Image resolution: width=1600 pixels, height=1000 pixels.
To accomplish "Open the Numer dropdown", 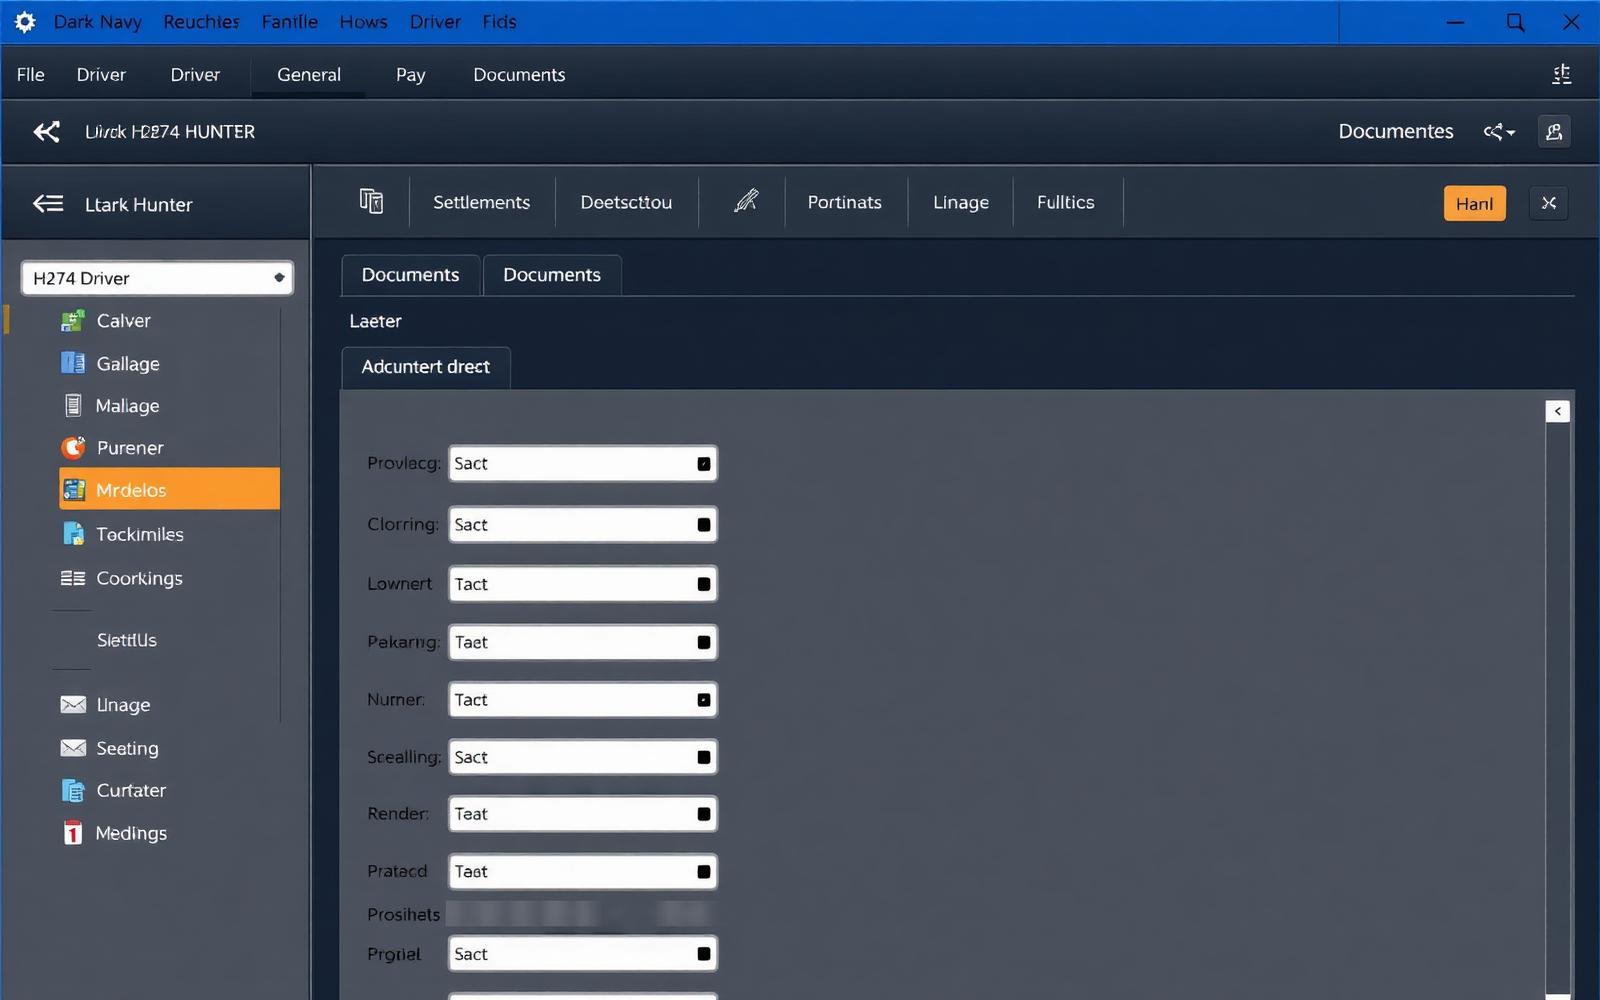I will point(583,700).
